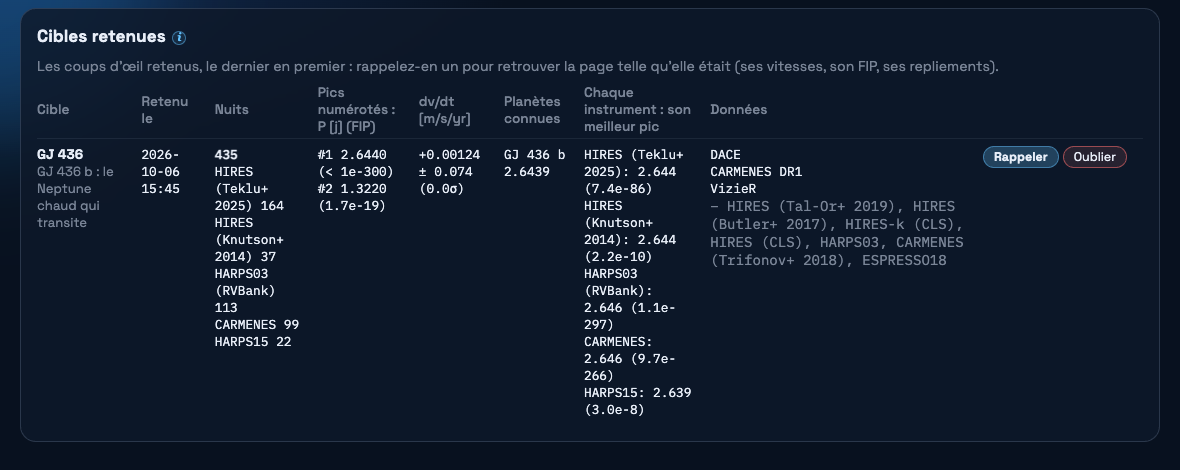Click best peak 'CARMENES: 2.646 (9.7e-266)'
This screenshot has width=1180, height=470.
click(629, 358)
